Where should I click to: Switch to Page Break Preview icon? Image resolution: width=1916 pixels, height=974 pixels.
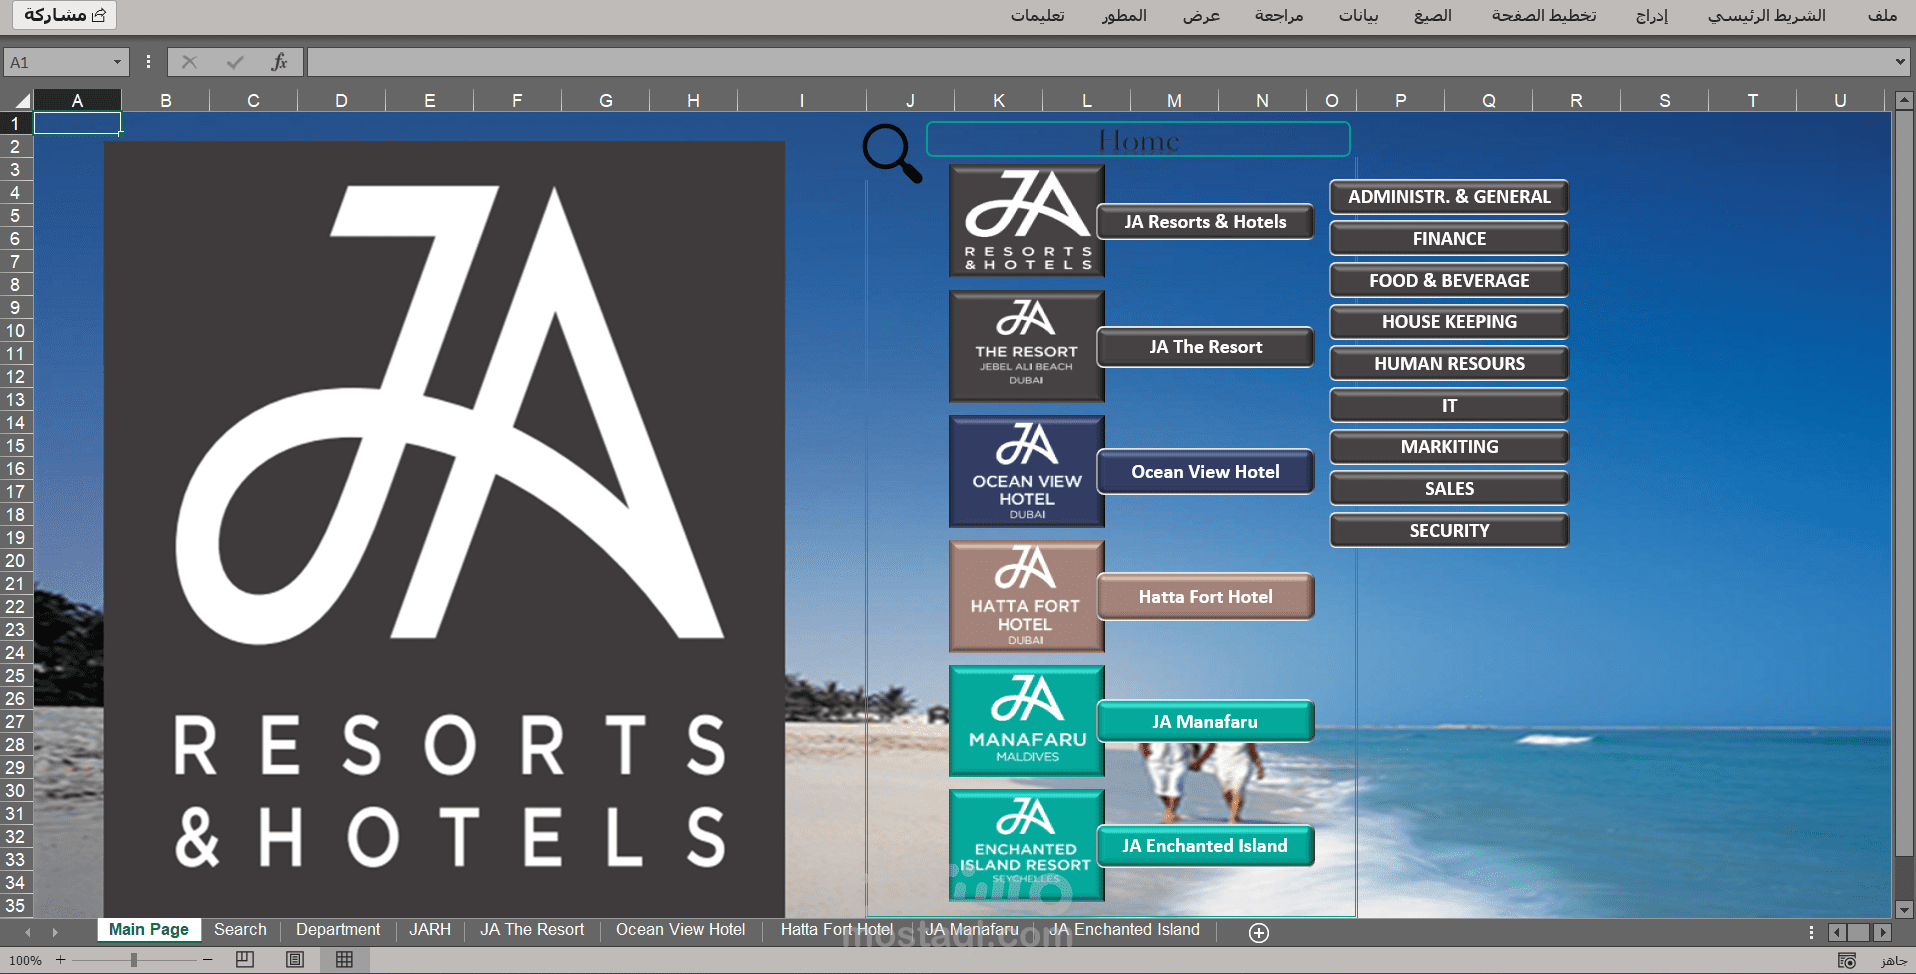[245, 960]
